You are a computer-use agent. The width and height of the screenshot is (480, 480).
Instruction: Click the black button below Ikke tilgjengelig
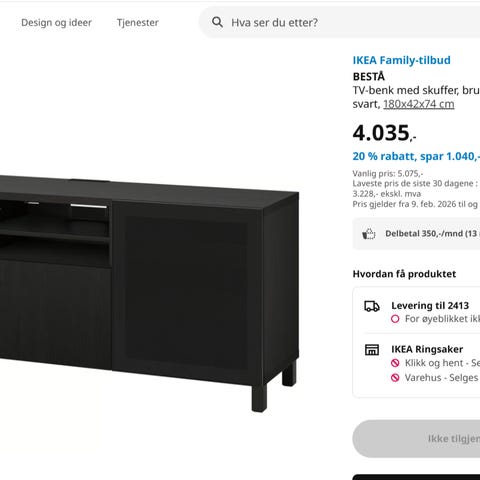tap(416, 477)
